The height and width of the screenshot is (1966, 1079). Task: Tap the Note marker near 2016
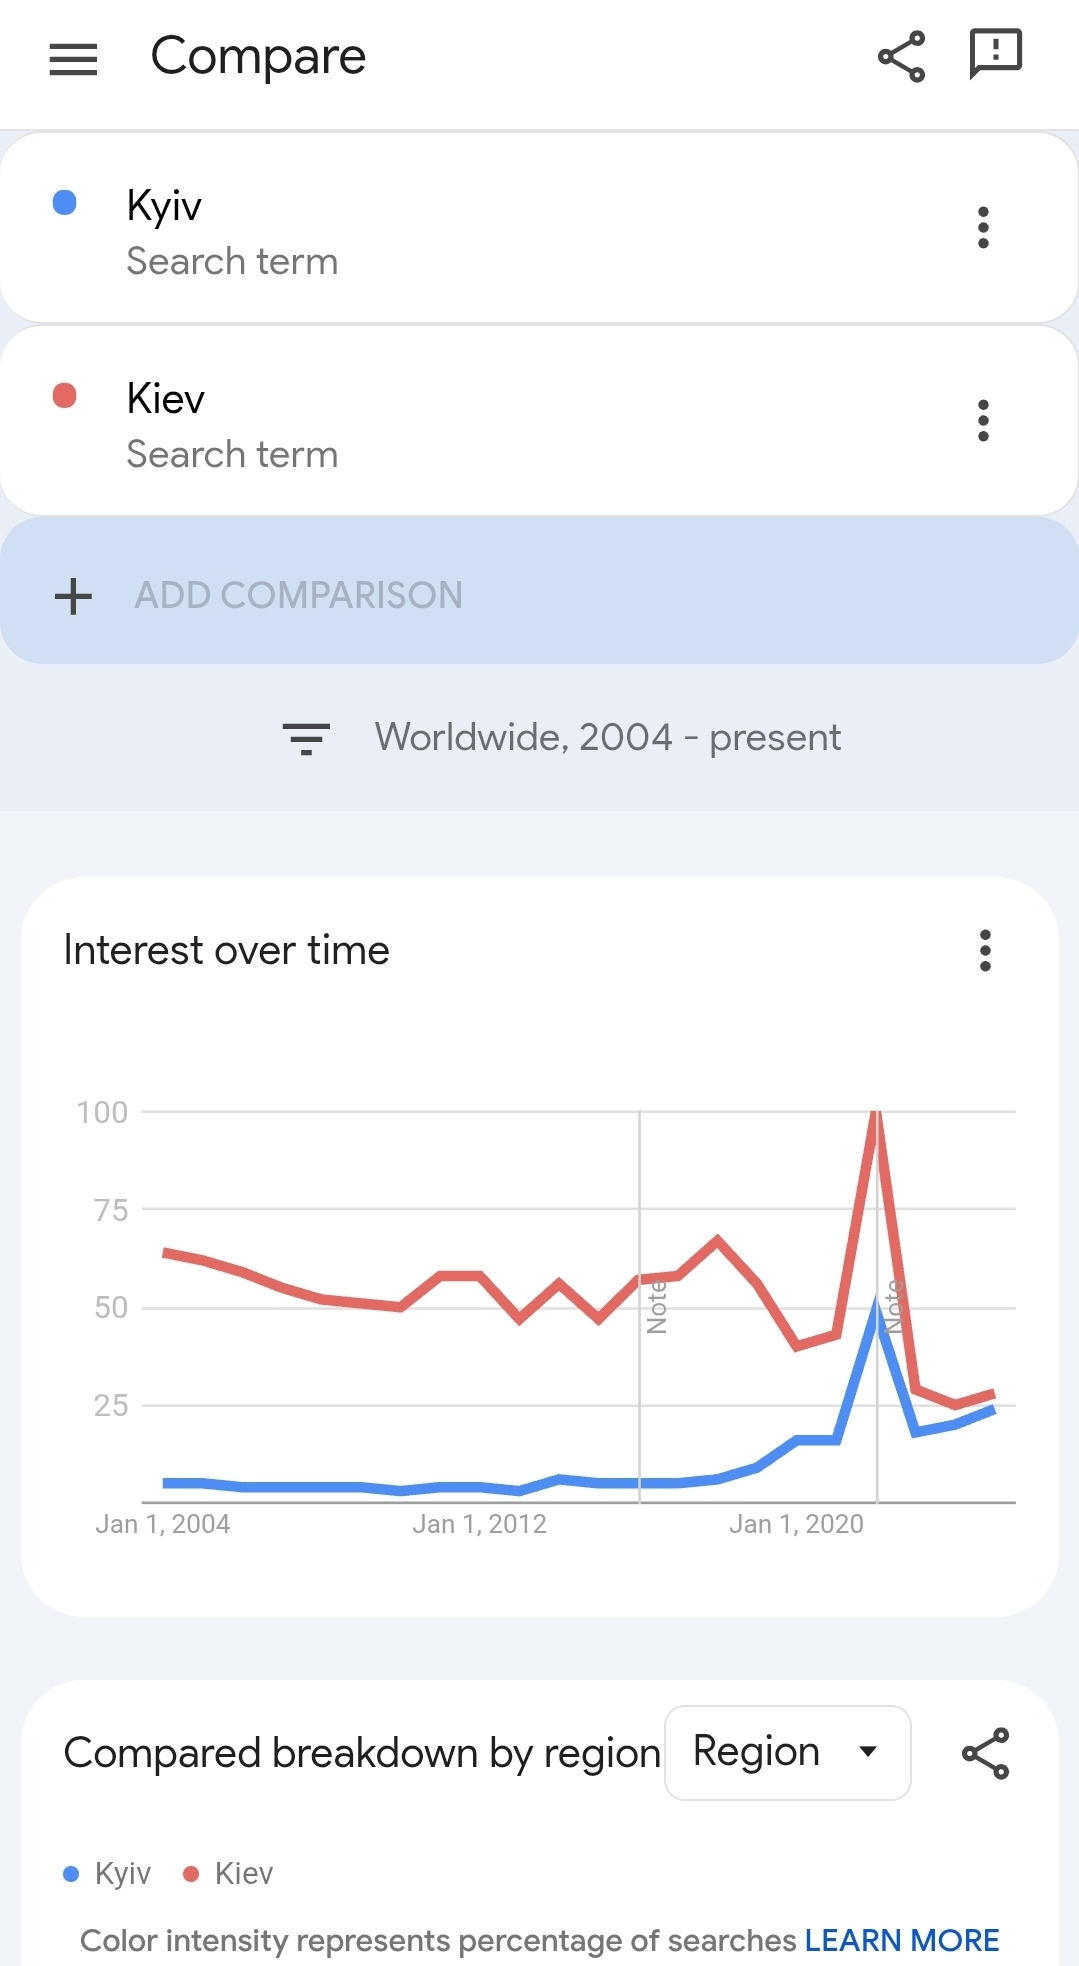[x=657, y=1307]
